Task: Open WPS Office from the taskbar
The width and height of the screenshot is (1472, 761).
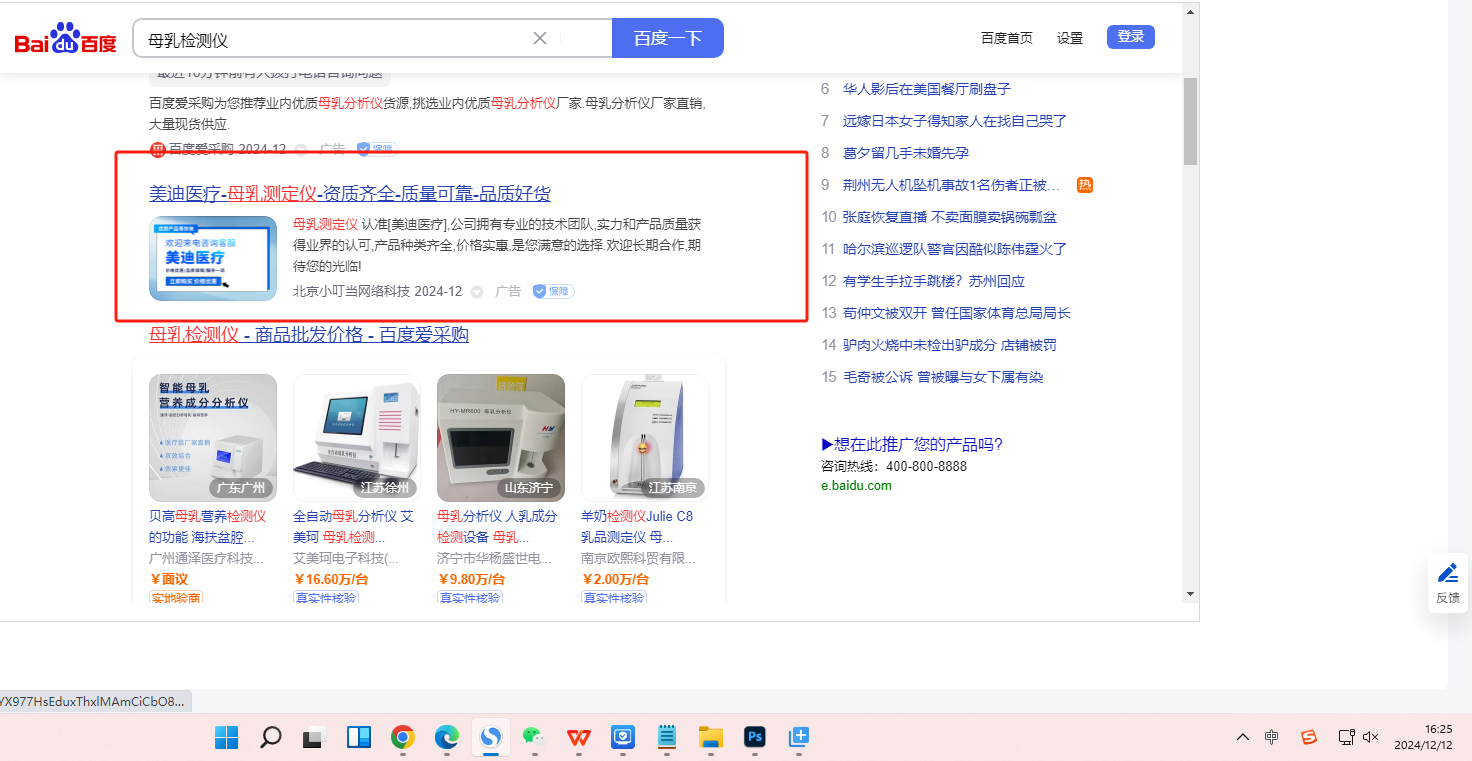Action: (x=579, y=738)
